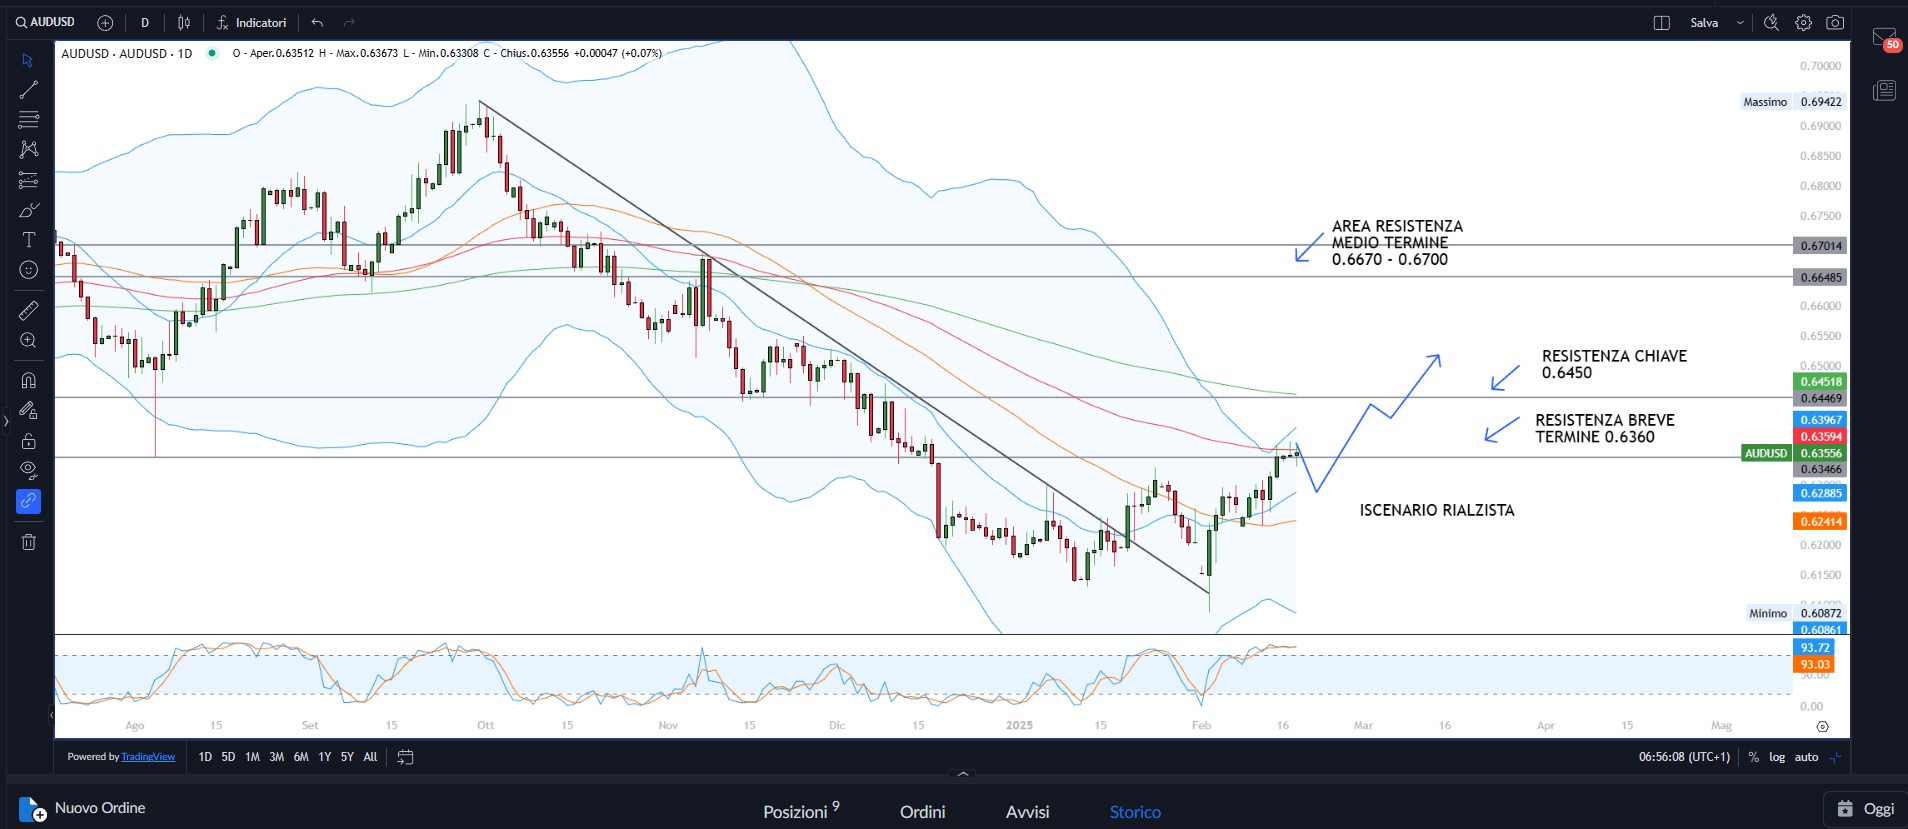1908x829 pixels.
Task: Toggle lock all drawings
Action: pos(28,441)
